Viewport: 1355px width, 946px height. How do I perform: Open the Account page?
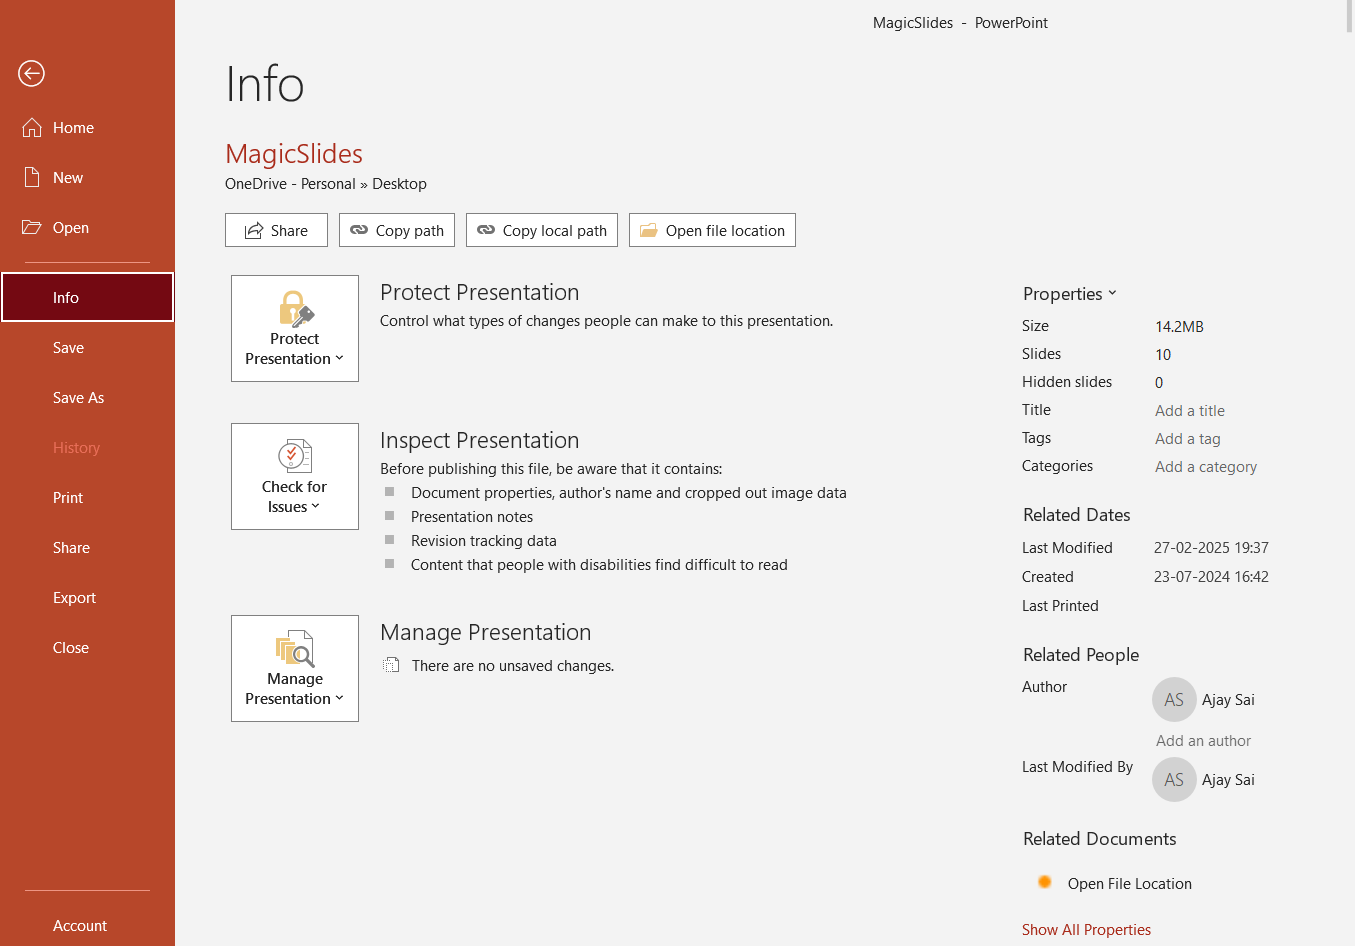coord(87,925)
